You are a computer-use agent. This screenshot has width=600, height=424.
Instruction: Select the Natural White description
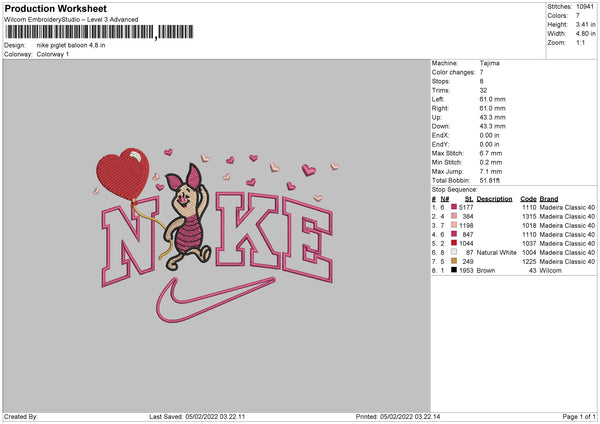(496, 253)
